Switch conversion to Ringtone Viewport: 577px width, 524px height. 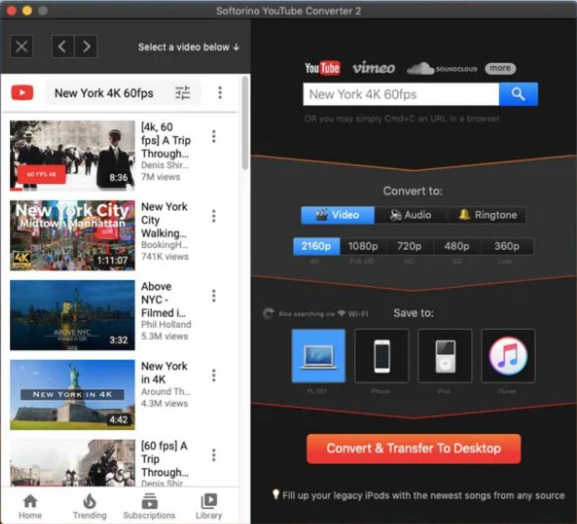point(487,215)
